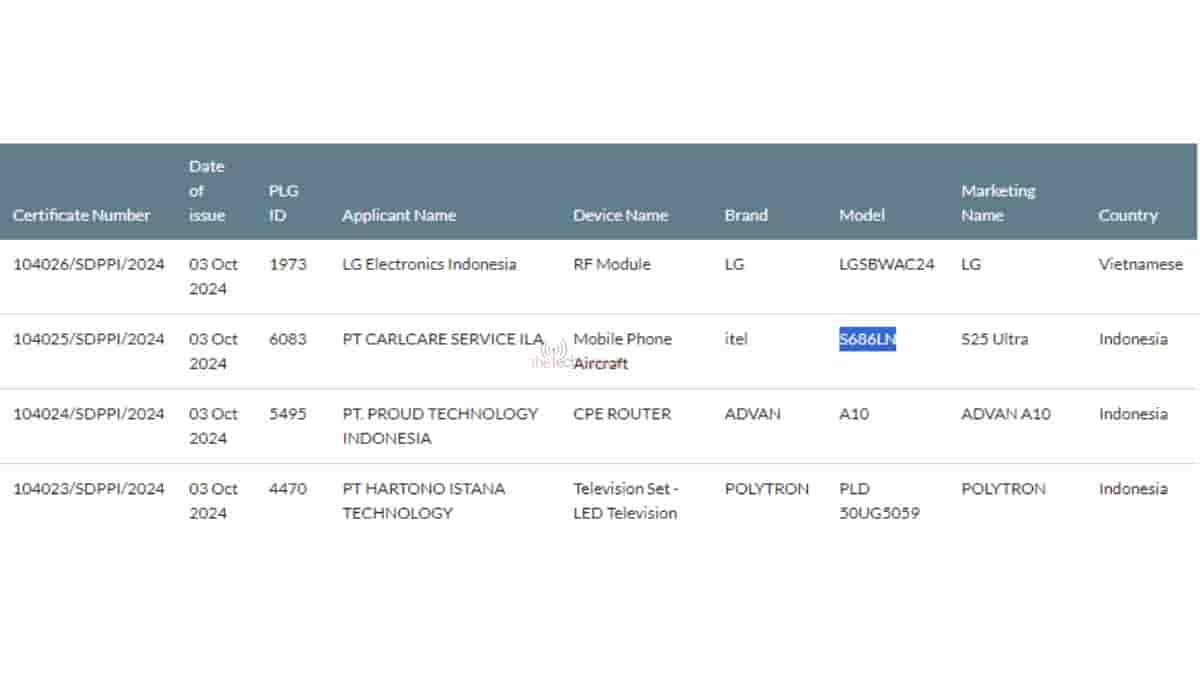This screenshot has height=675, width=1200.
Task: Select the Brand column header
Action: click(x=746, y=215)
